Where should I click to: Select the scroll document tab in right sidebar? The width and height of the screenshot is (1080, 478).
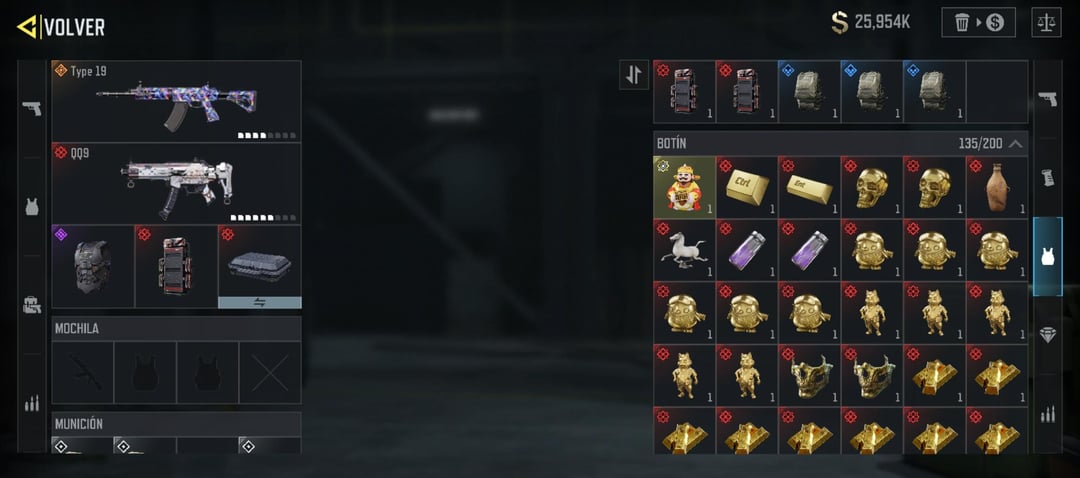click(x=1048, y=177)
